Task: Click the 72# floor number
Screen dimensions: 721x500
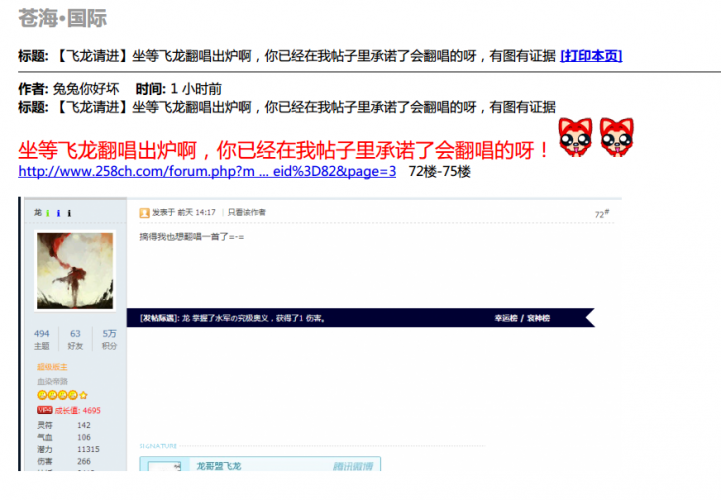Action: point(600,214)
